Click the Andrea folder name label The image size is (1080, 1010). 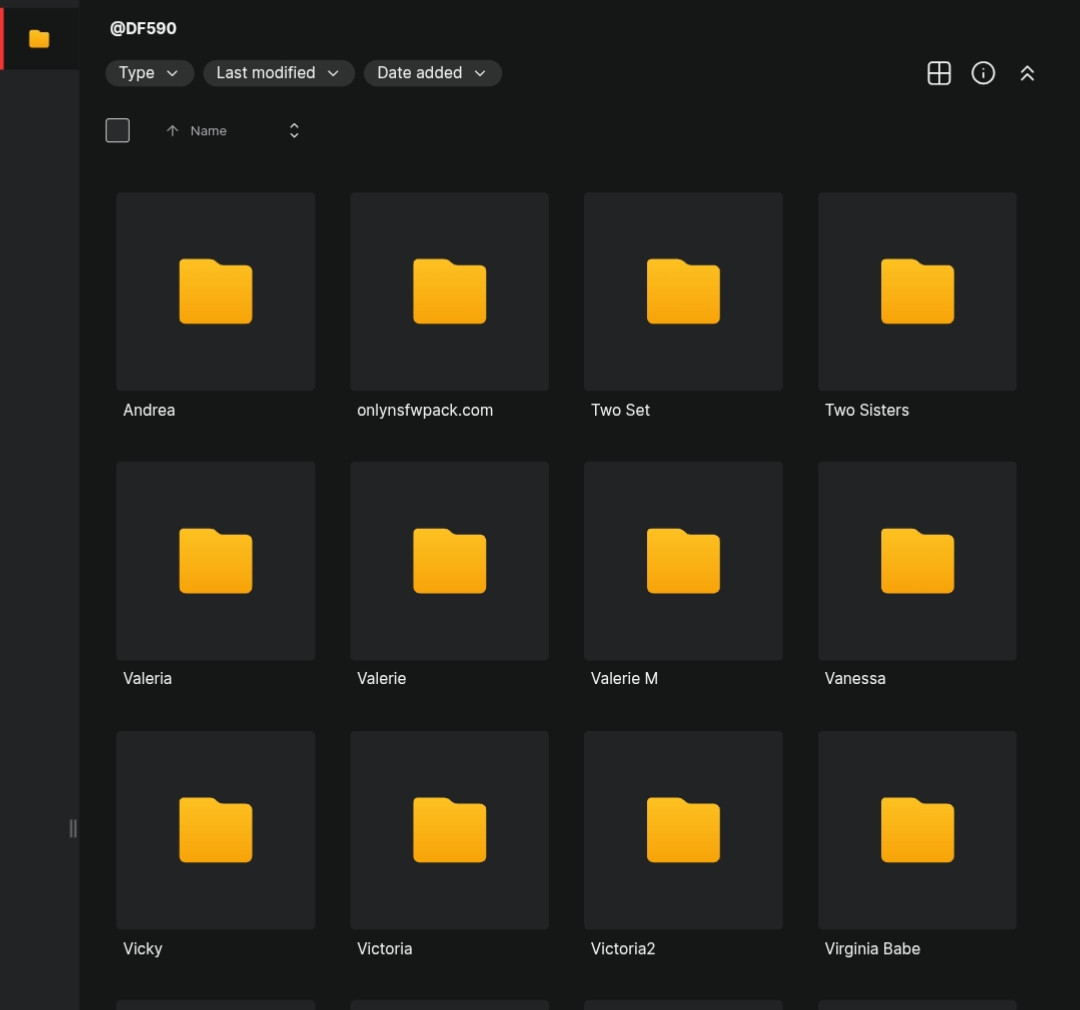pyautogui.click(x=149, y=410)
